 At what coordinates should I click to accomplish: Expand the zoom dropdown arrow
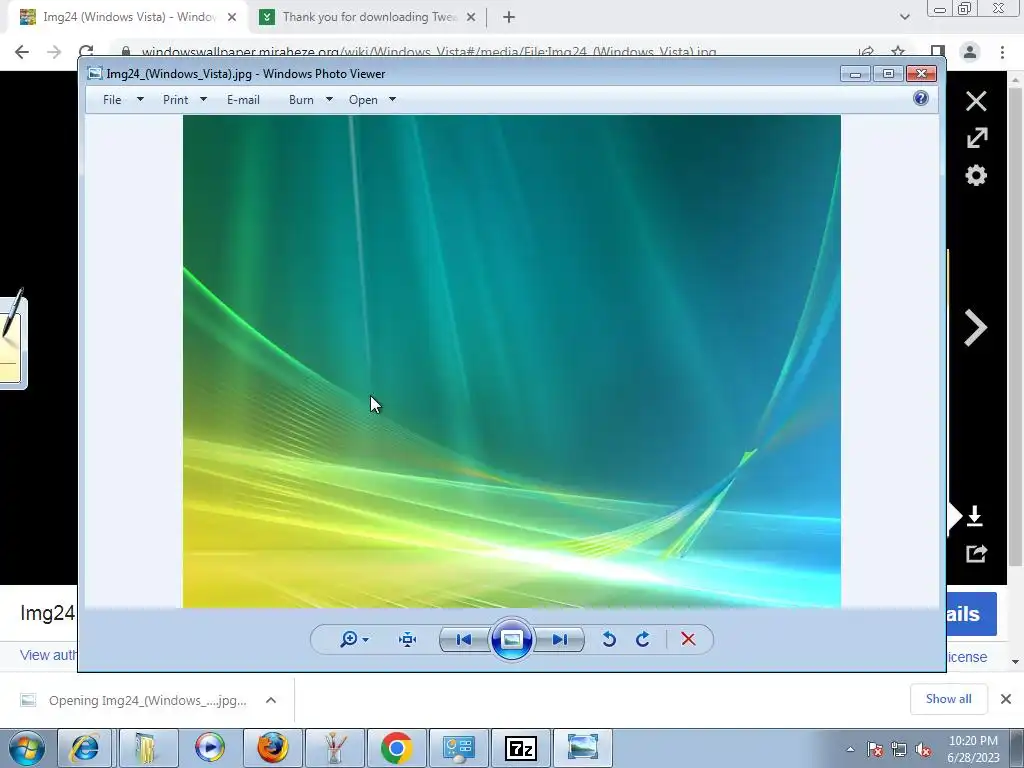366,640
